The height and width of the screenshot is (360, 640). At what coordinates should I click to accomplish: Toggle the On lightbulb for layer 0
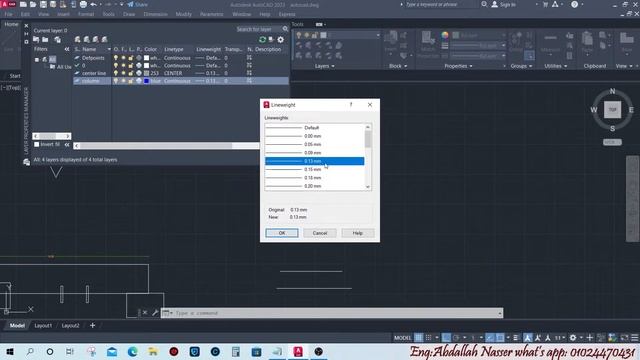tap(116, 65)
